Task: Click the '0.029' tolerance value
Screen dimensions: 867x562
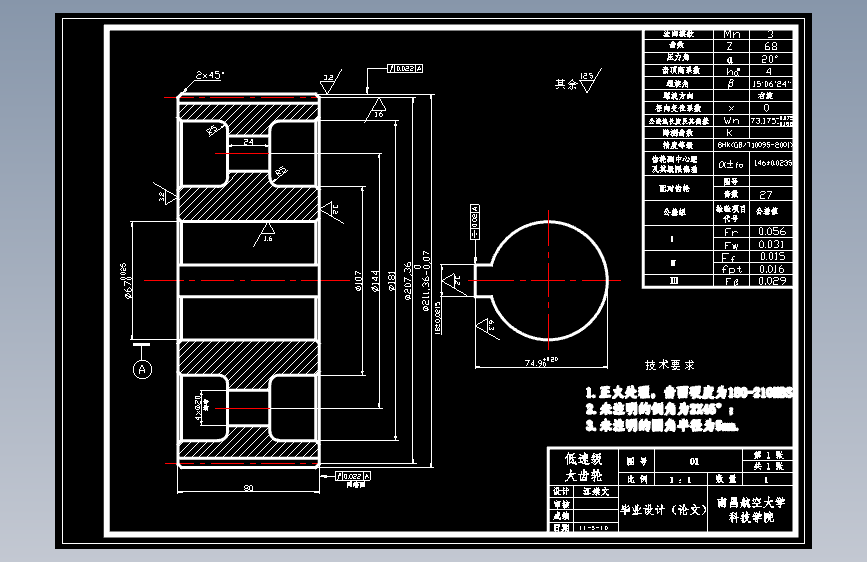Action: pyautogui.click(x=771, y=281)
